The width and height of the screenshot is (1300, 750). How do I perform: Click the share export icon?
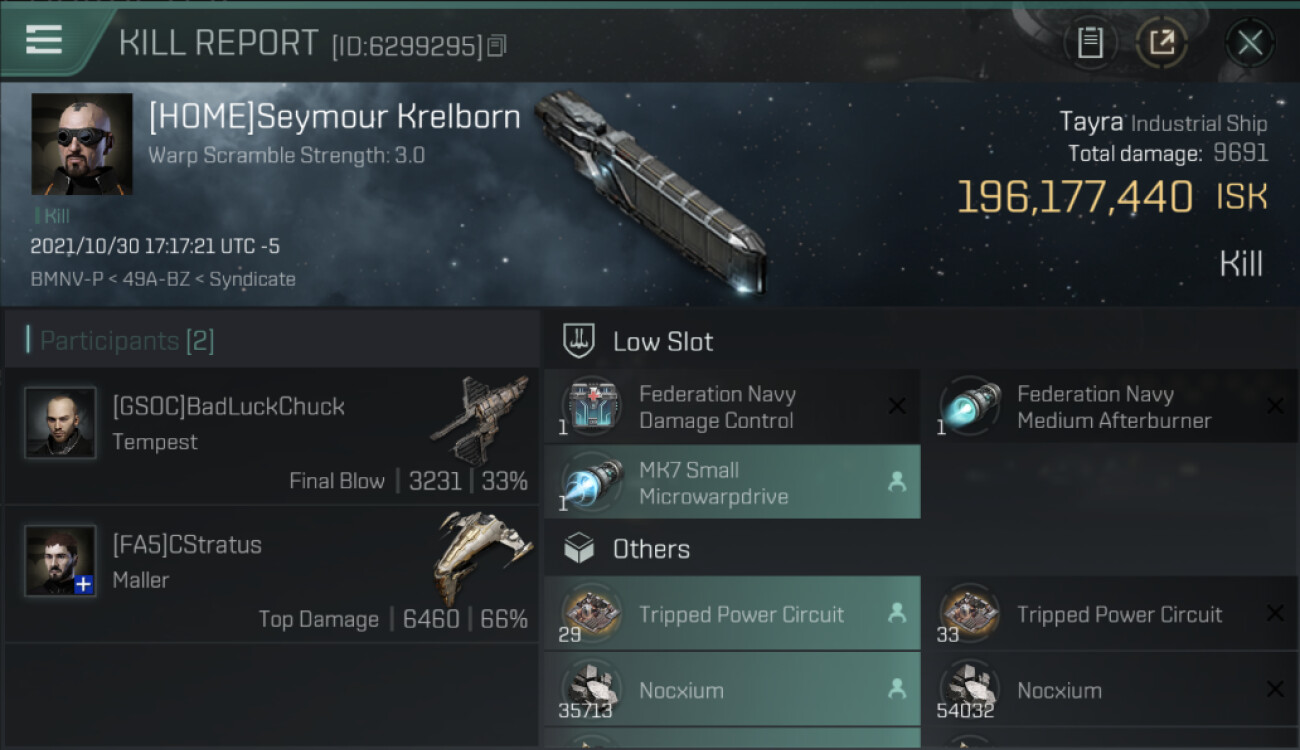[x=1162, y=43]
